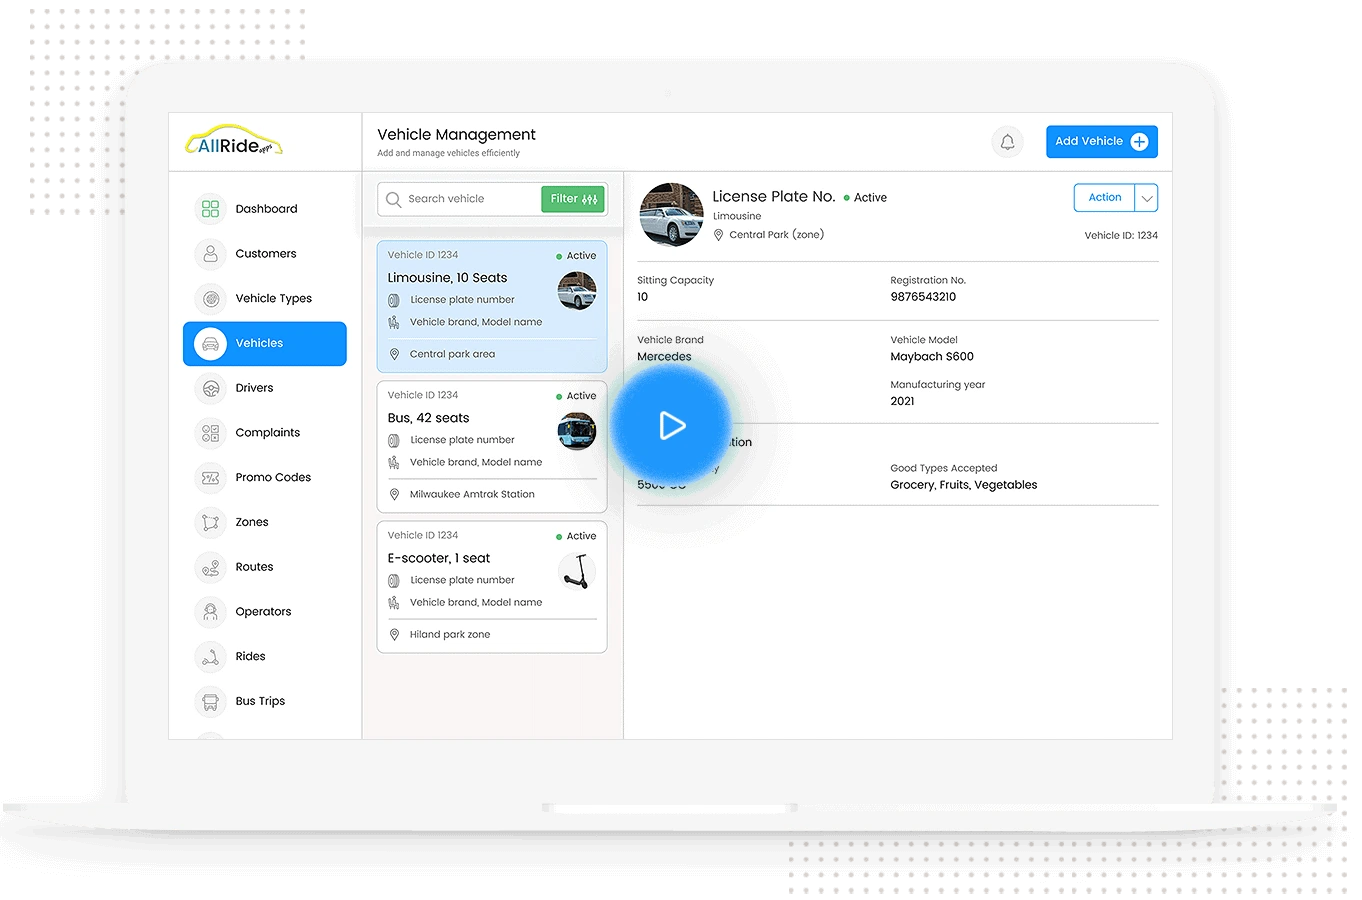The image size is (1362, 900).
Task: Select the E-scooter, 1 seat card
Action: point(492,587)
